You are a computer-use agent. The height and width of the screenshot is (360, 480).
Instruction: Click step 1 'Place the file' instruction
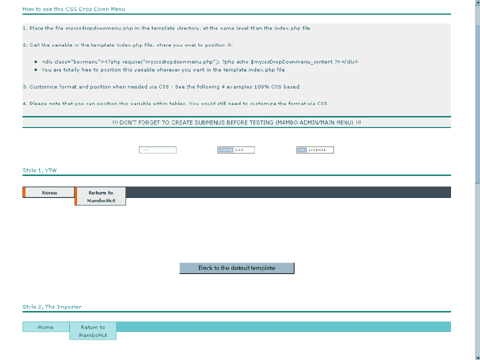click(166, 28)
